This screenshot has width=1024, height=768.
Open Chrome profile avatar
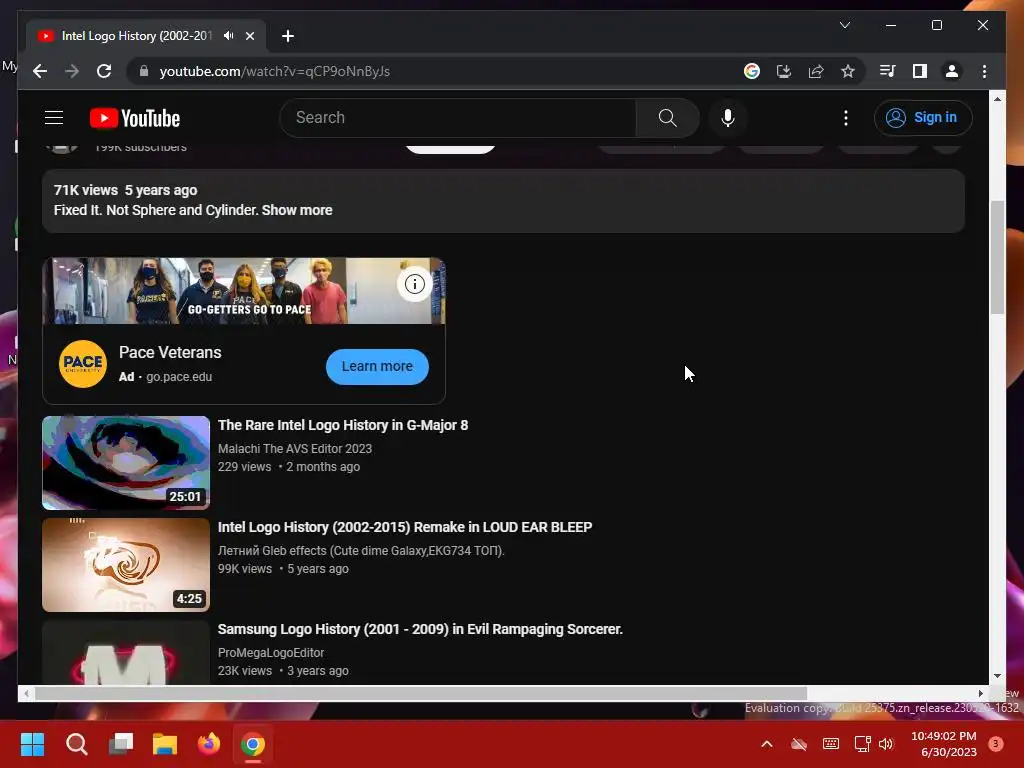point(952,71)
